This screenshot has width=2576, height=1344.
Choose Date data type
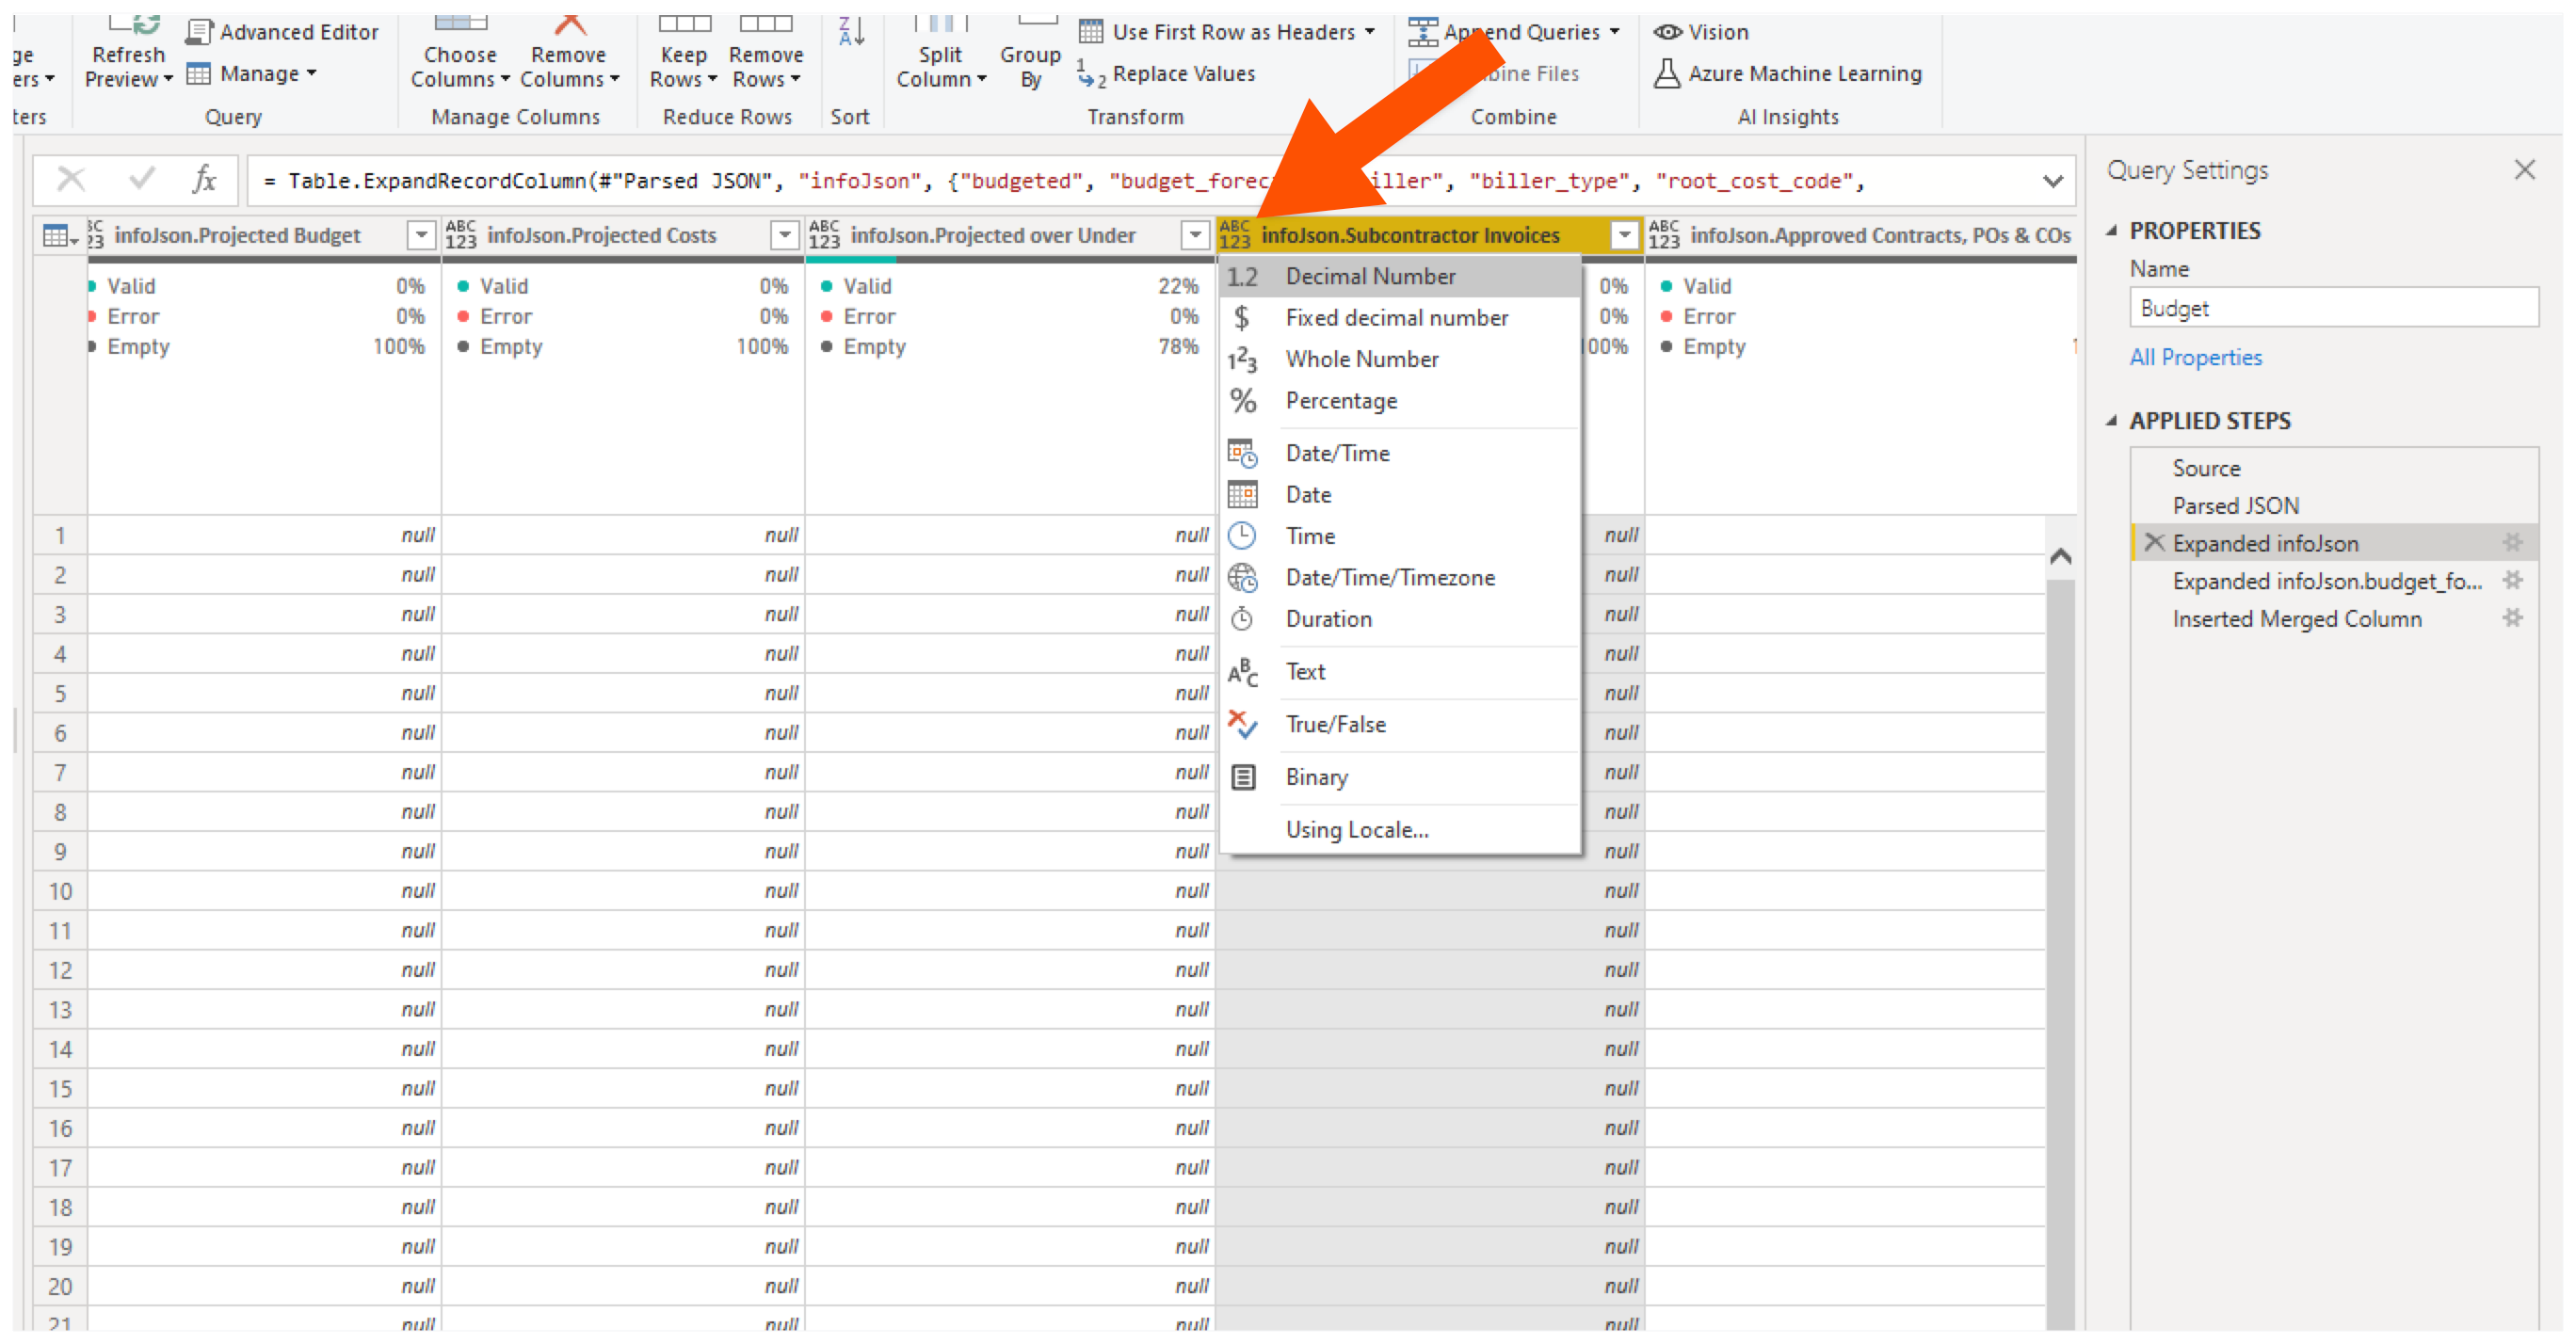(x=1400, y=495)
